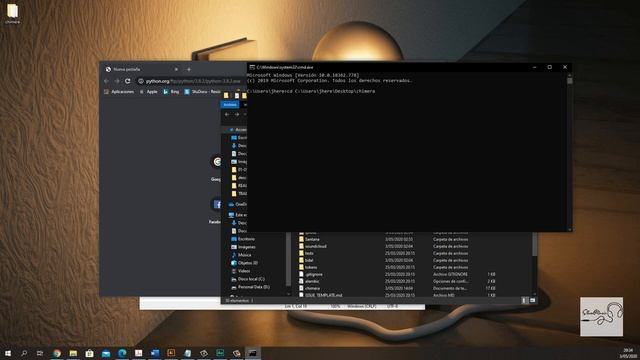Viewport: 640px width, 360px height.
Task: Open File Explorer from the taskbar
Action: (73, 353)
